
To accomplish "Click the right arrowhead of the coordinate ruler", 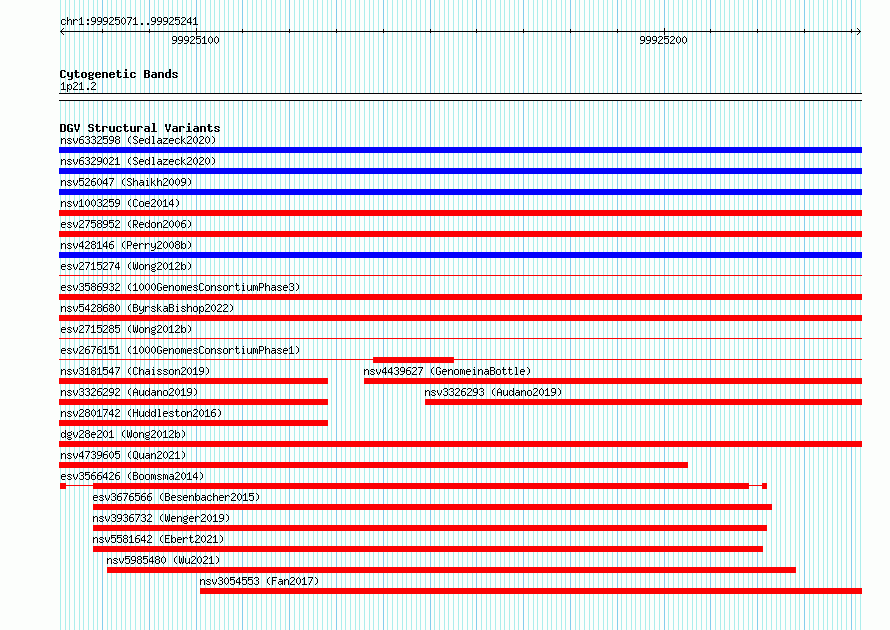I will [859, 32].
